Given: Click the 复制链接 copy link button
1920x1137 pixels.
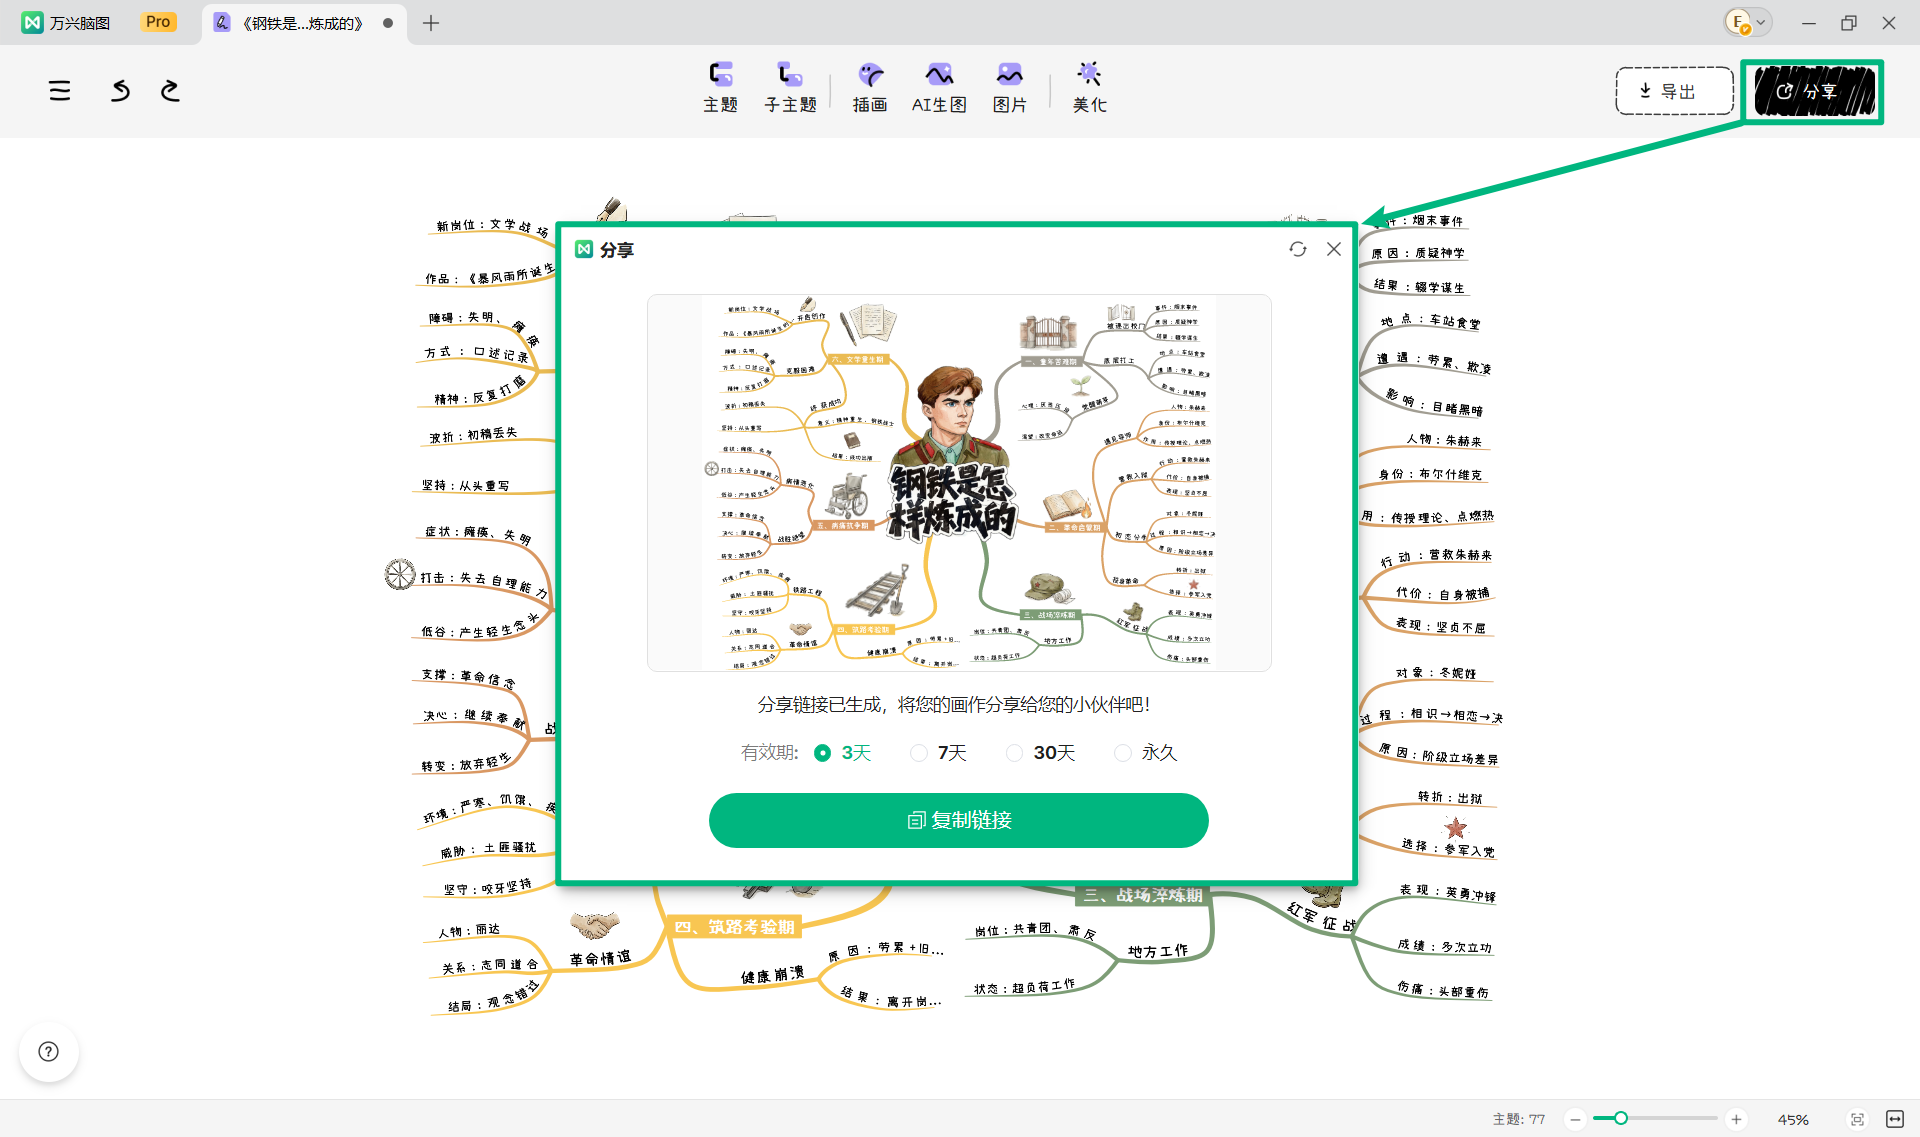Looking at the screenshot, I should click(959, 820).
